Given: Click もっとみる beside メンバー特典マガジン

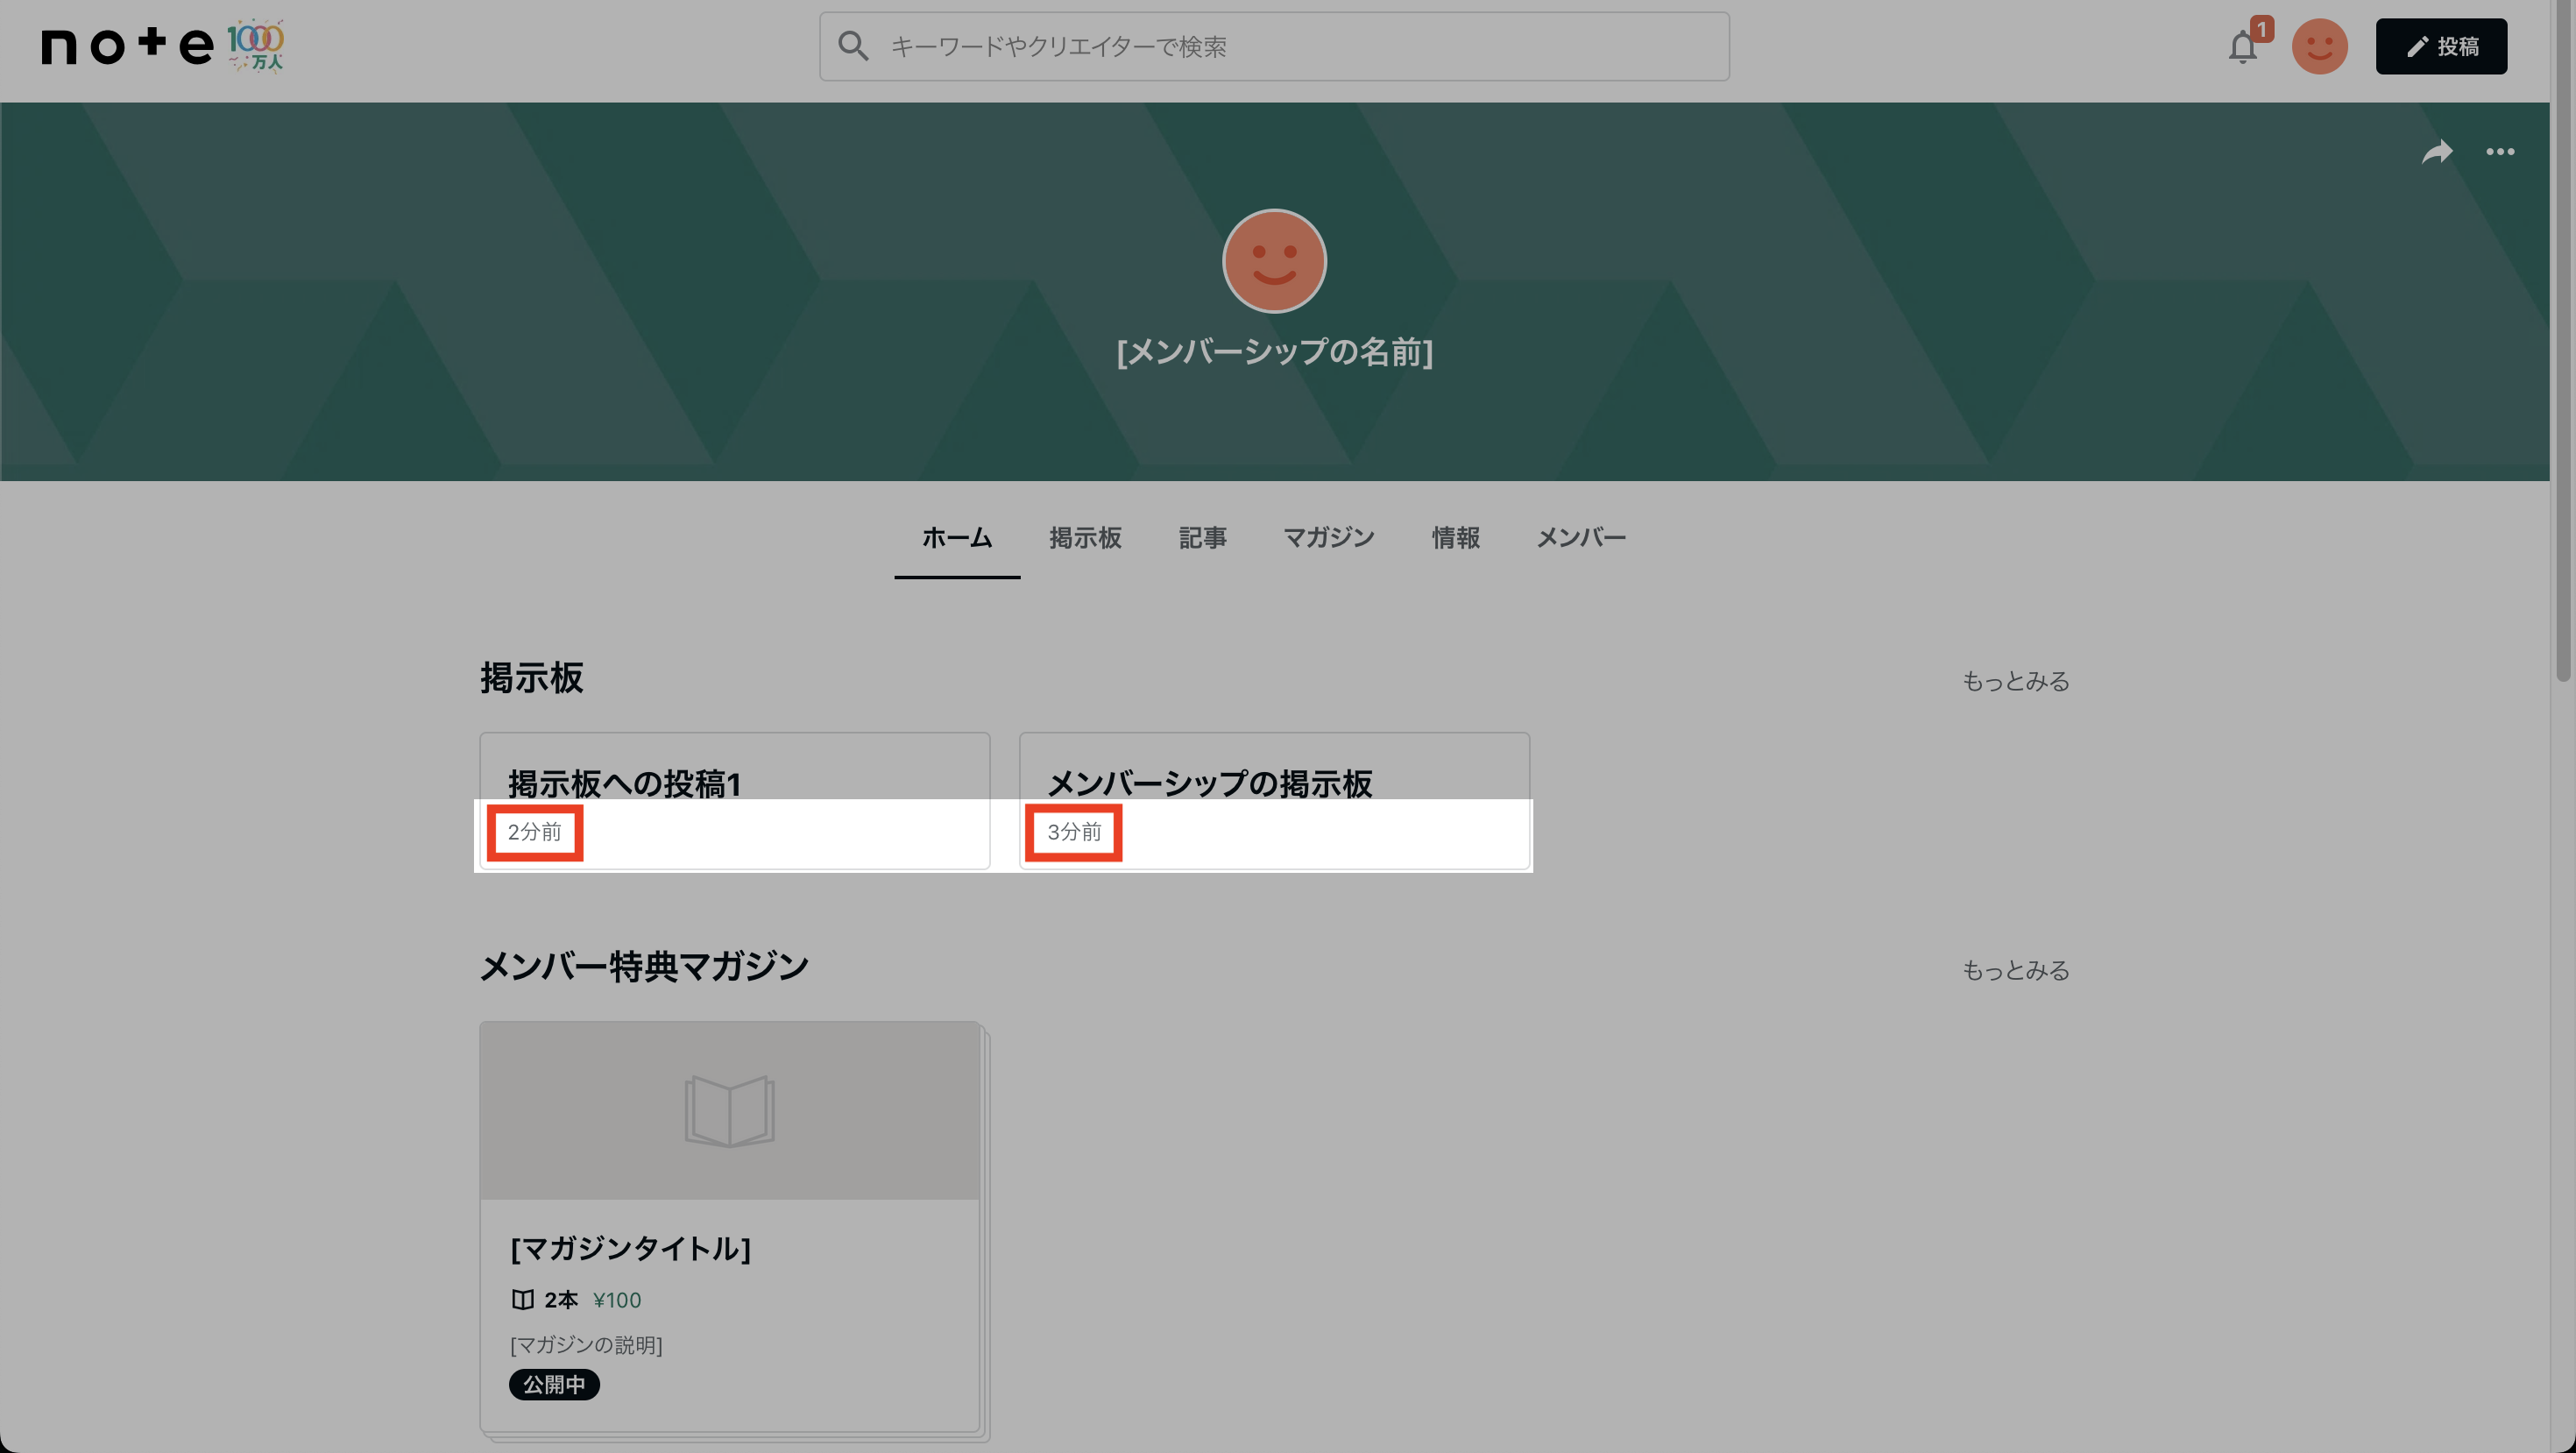Looking at the screenshot, I should click(2015, 970).
